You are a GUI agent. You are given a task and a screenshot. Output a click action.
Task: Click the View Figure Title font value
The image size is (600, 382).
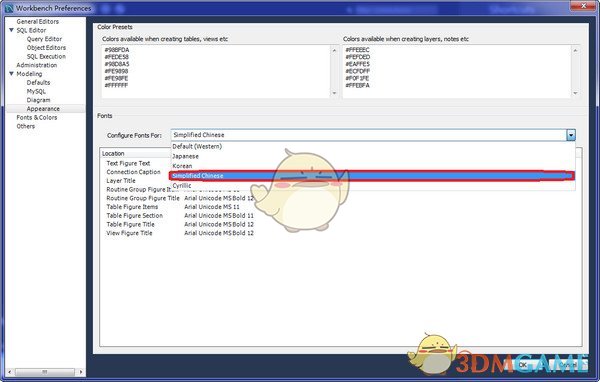219,233
